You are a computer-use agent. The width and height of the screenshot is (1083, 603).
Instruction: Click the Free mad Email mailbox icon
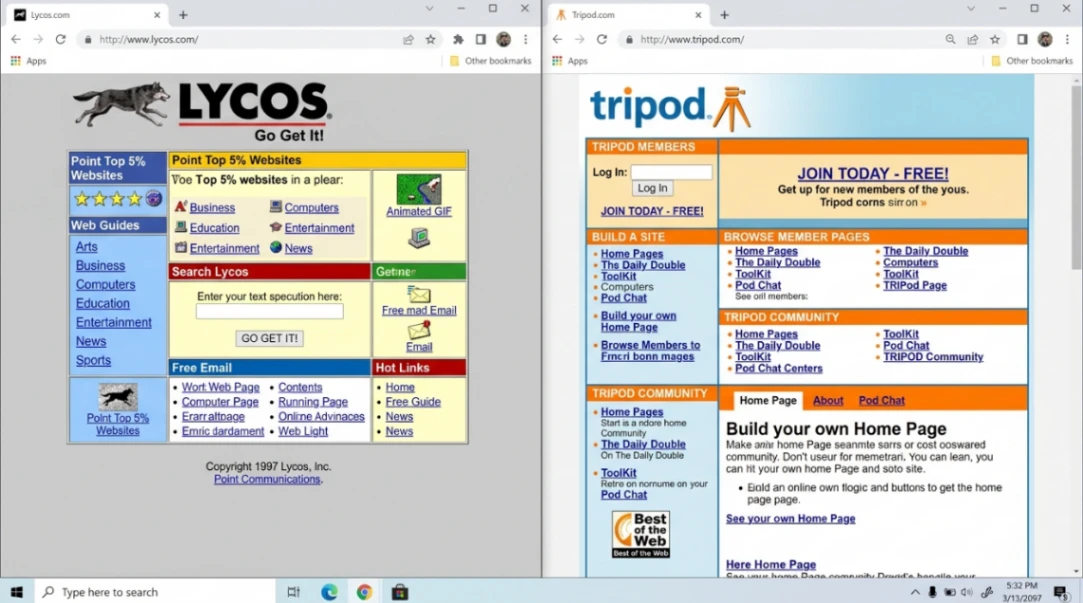[419, 296]
